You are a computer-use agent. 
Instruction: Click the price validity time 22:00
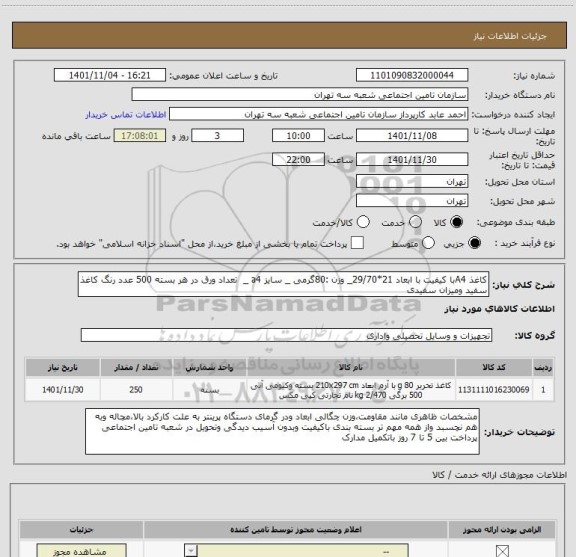[298, 160]
